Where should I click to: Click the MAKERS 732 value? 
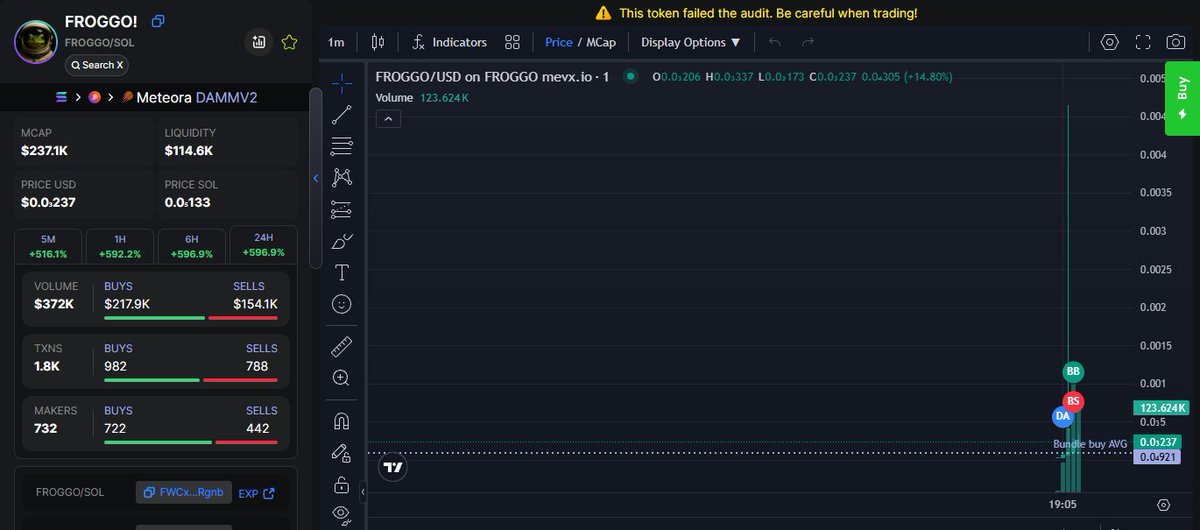click(x=45, y=428)
